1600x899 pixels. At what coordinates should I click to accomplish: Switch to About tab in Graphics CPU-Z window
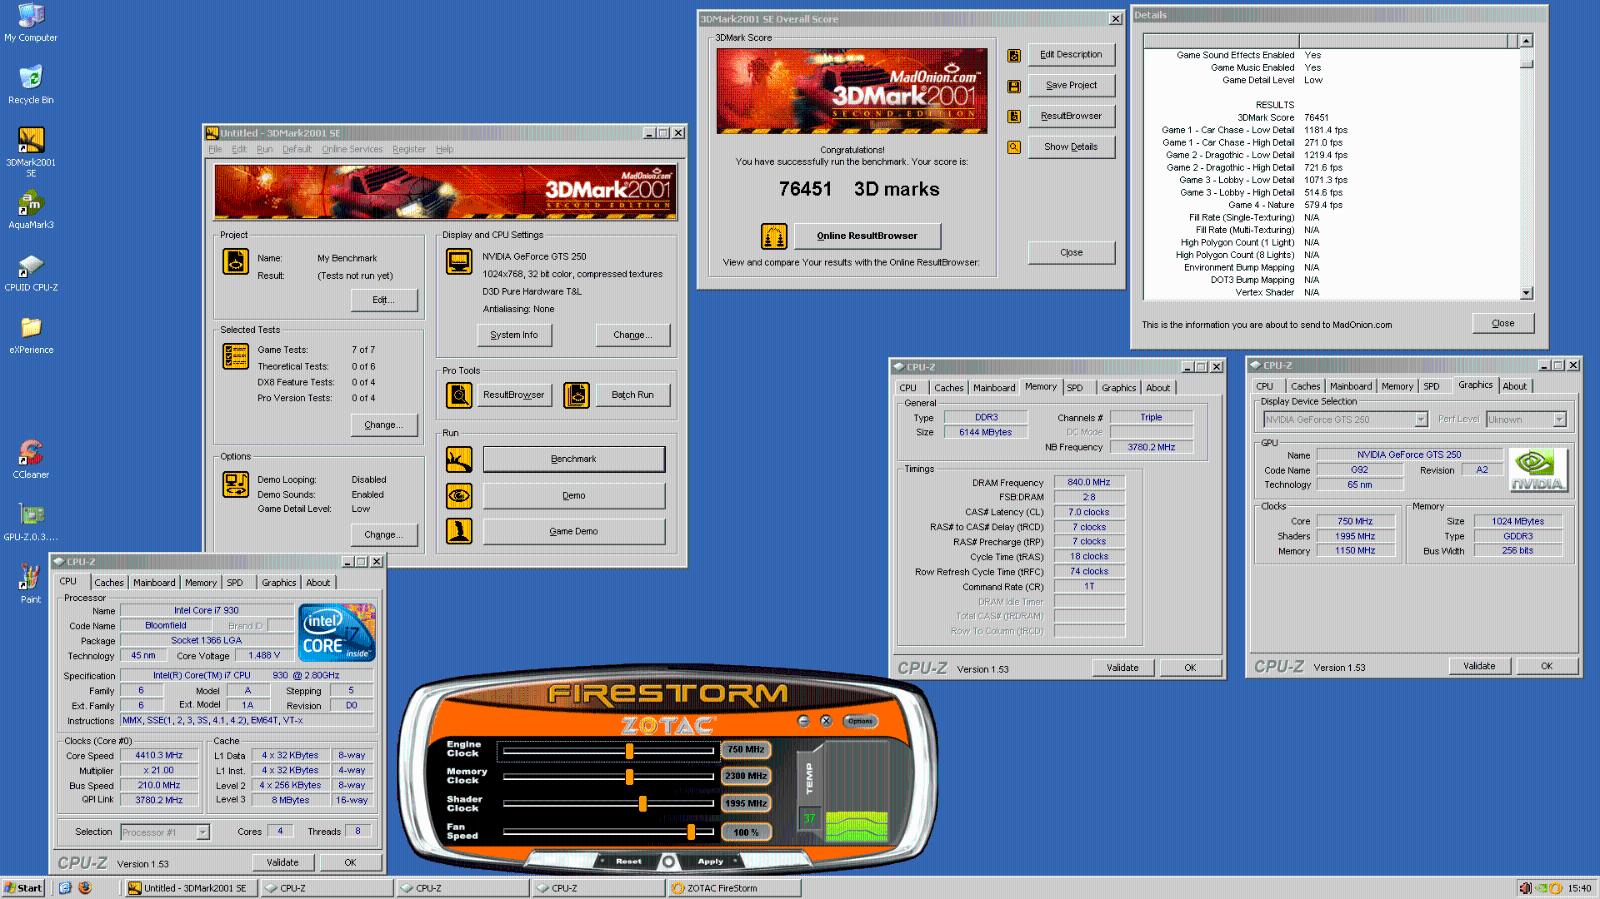click(x=1514, y=386)
